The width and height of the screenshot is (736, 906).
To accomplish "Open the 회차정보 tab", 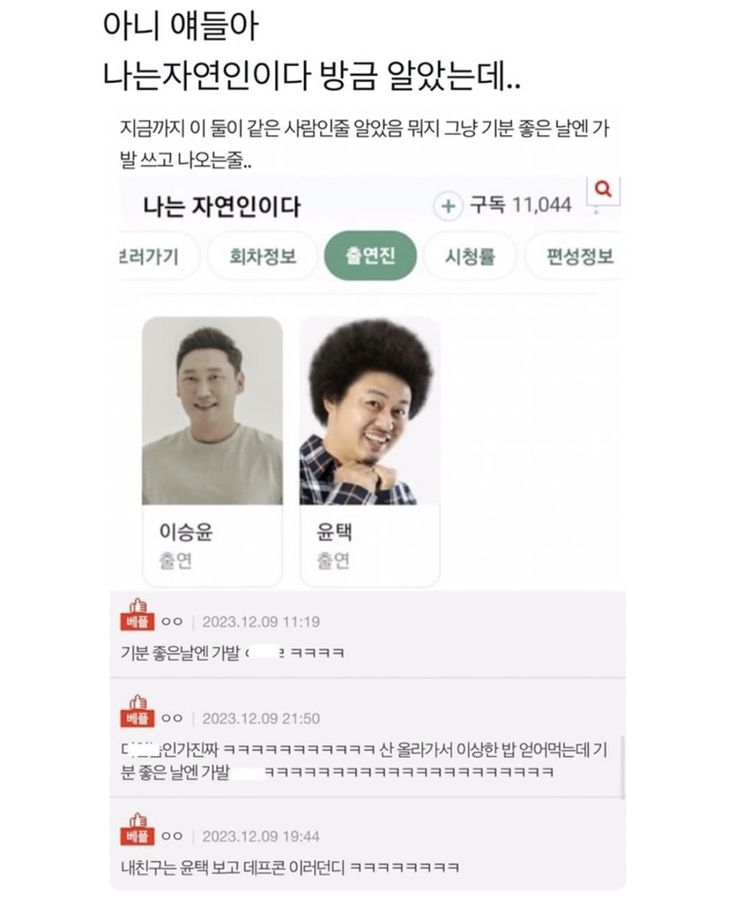I will point(263,256).
